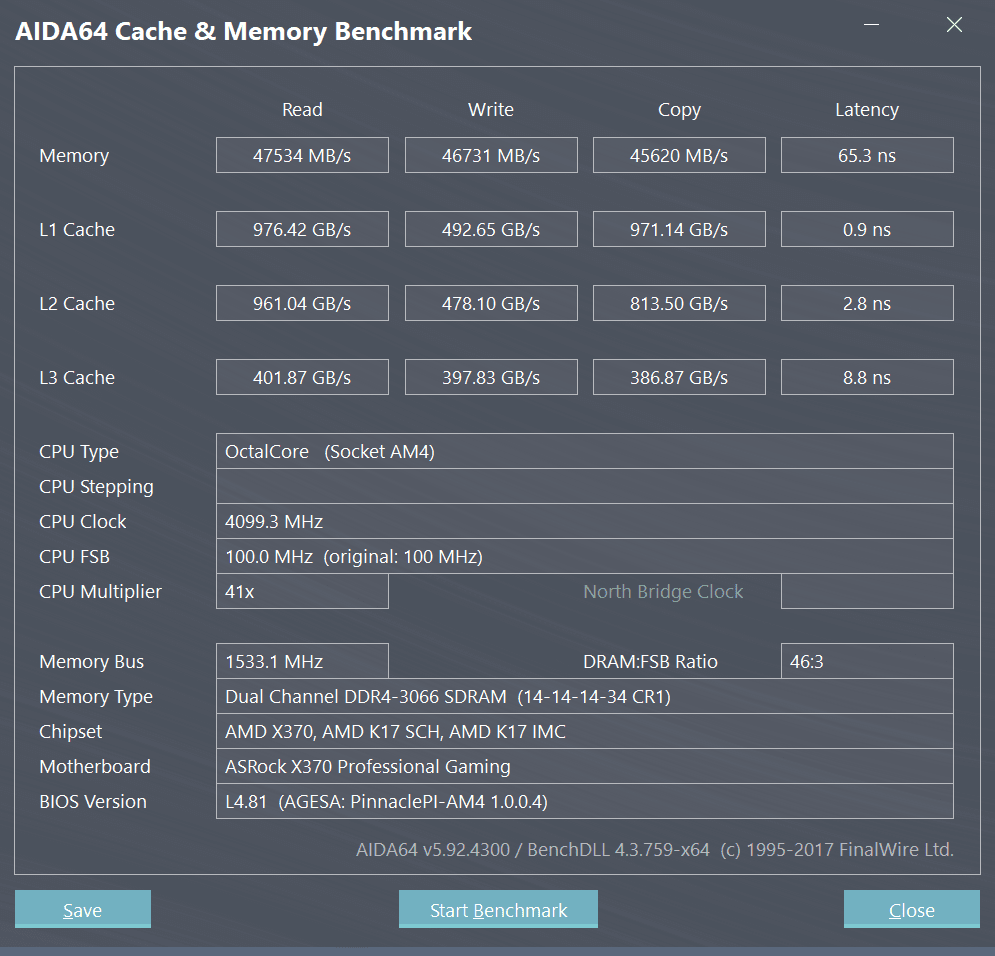Click the North Bridge Clock label
This screenshot has width=995, height=956.
(663, 591)
